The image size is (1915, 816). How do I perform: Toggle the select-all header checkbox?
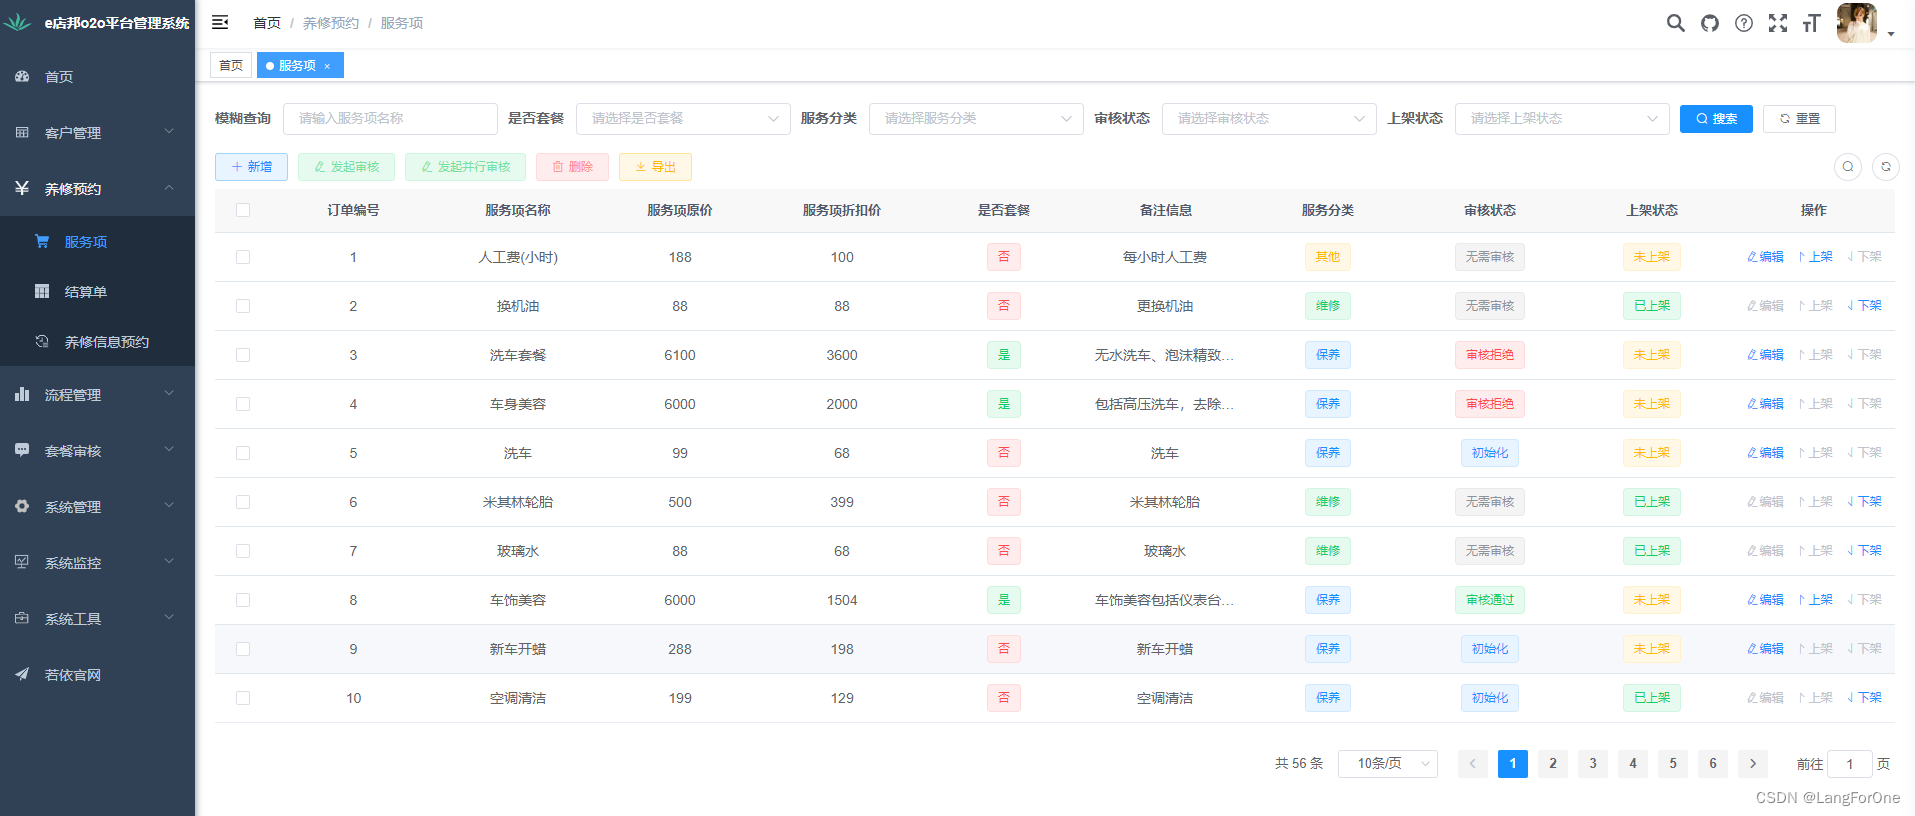pos(243,210)
